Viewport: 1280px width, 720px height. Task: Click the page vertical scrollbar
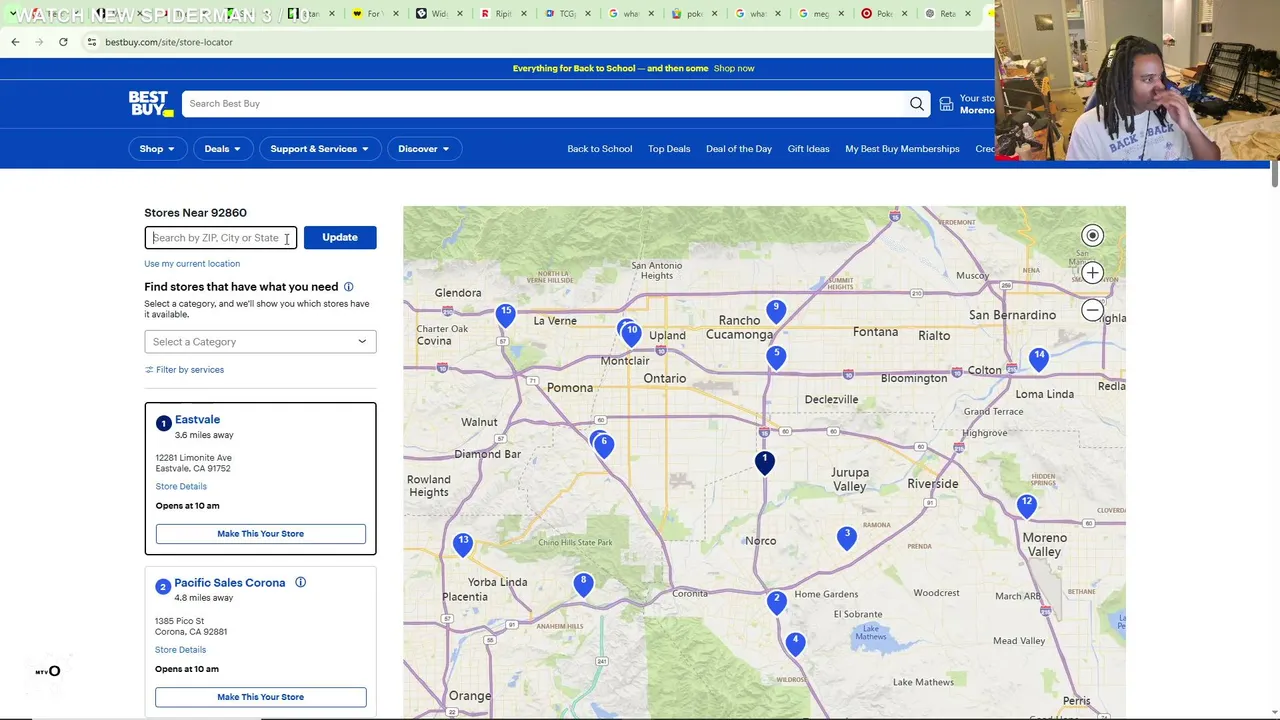tap(1274, 172)
